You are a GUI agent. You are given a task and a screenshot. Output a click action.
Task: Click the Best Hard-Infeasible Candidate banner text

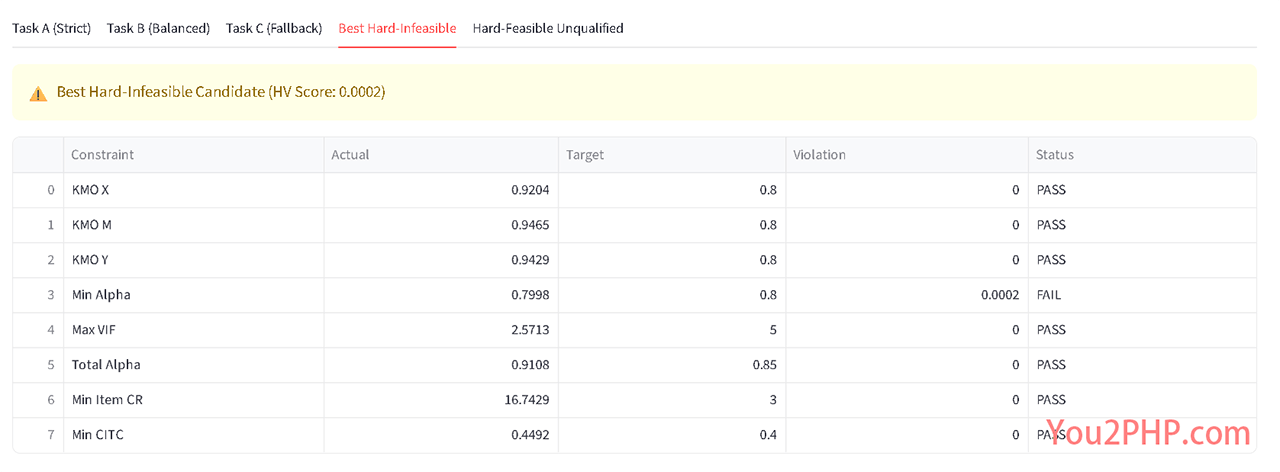coord(221,92)
